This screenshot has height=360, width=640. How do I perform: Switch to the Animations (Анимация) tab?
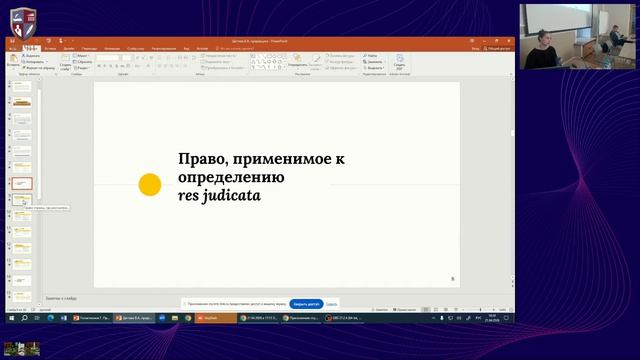coord(112,48)
